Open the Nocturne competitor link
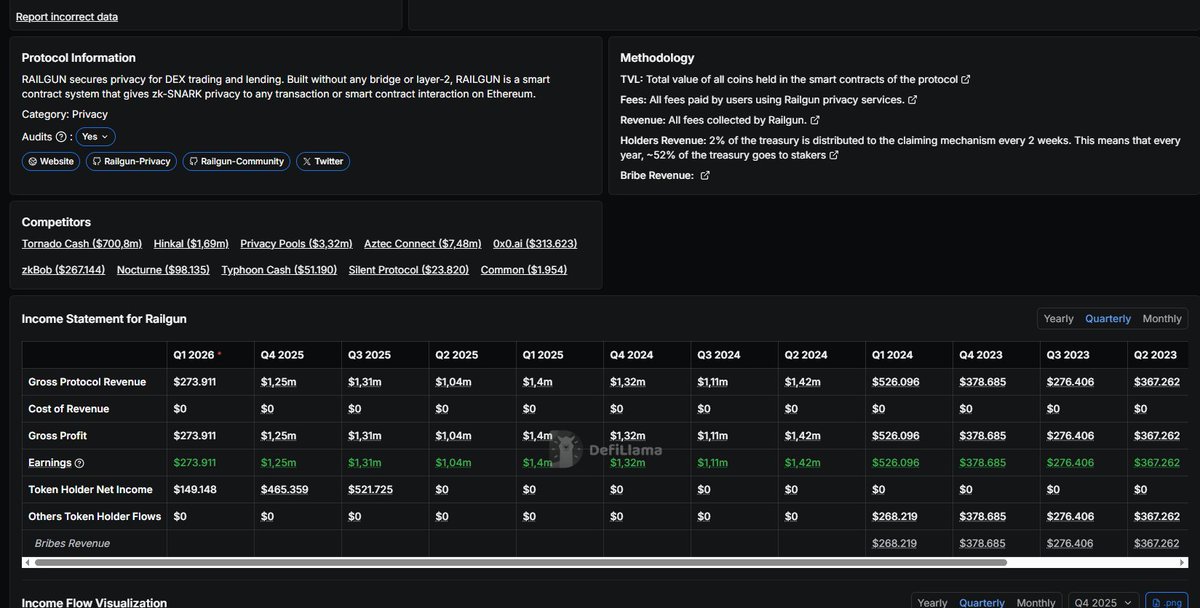 [163, 270]
